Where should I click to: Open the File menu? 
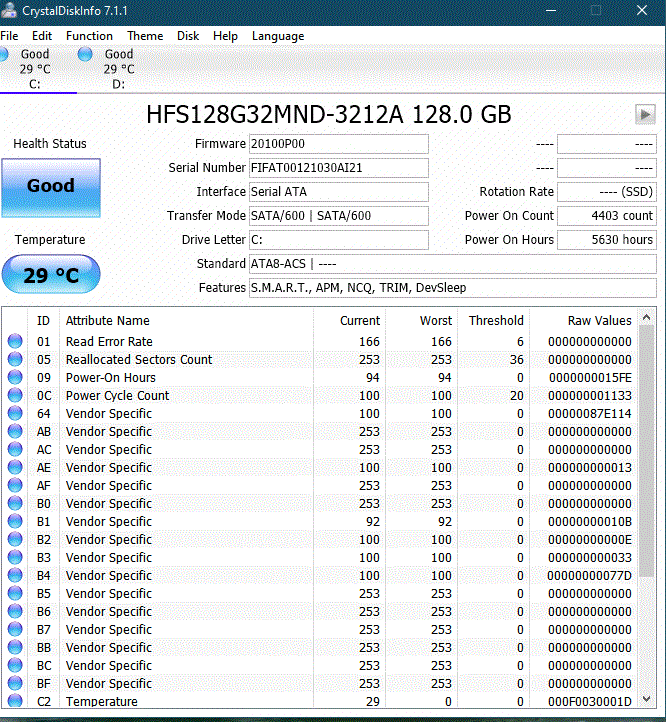point(9,36)
